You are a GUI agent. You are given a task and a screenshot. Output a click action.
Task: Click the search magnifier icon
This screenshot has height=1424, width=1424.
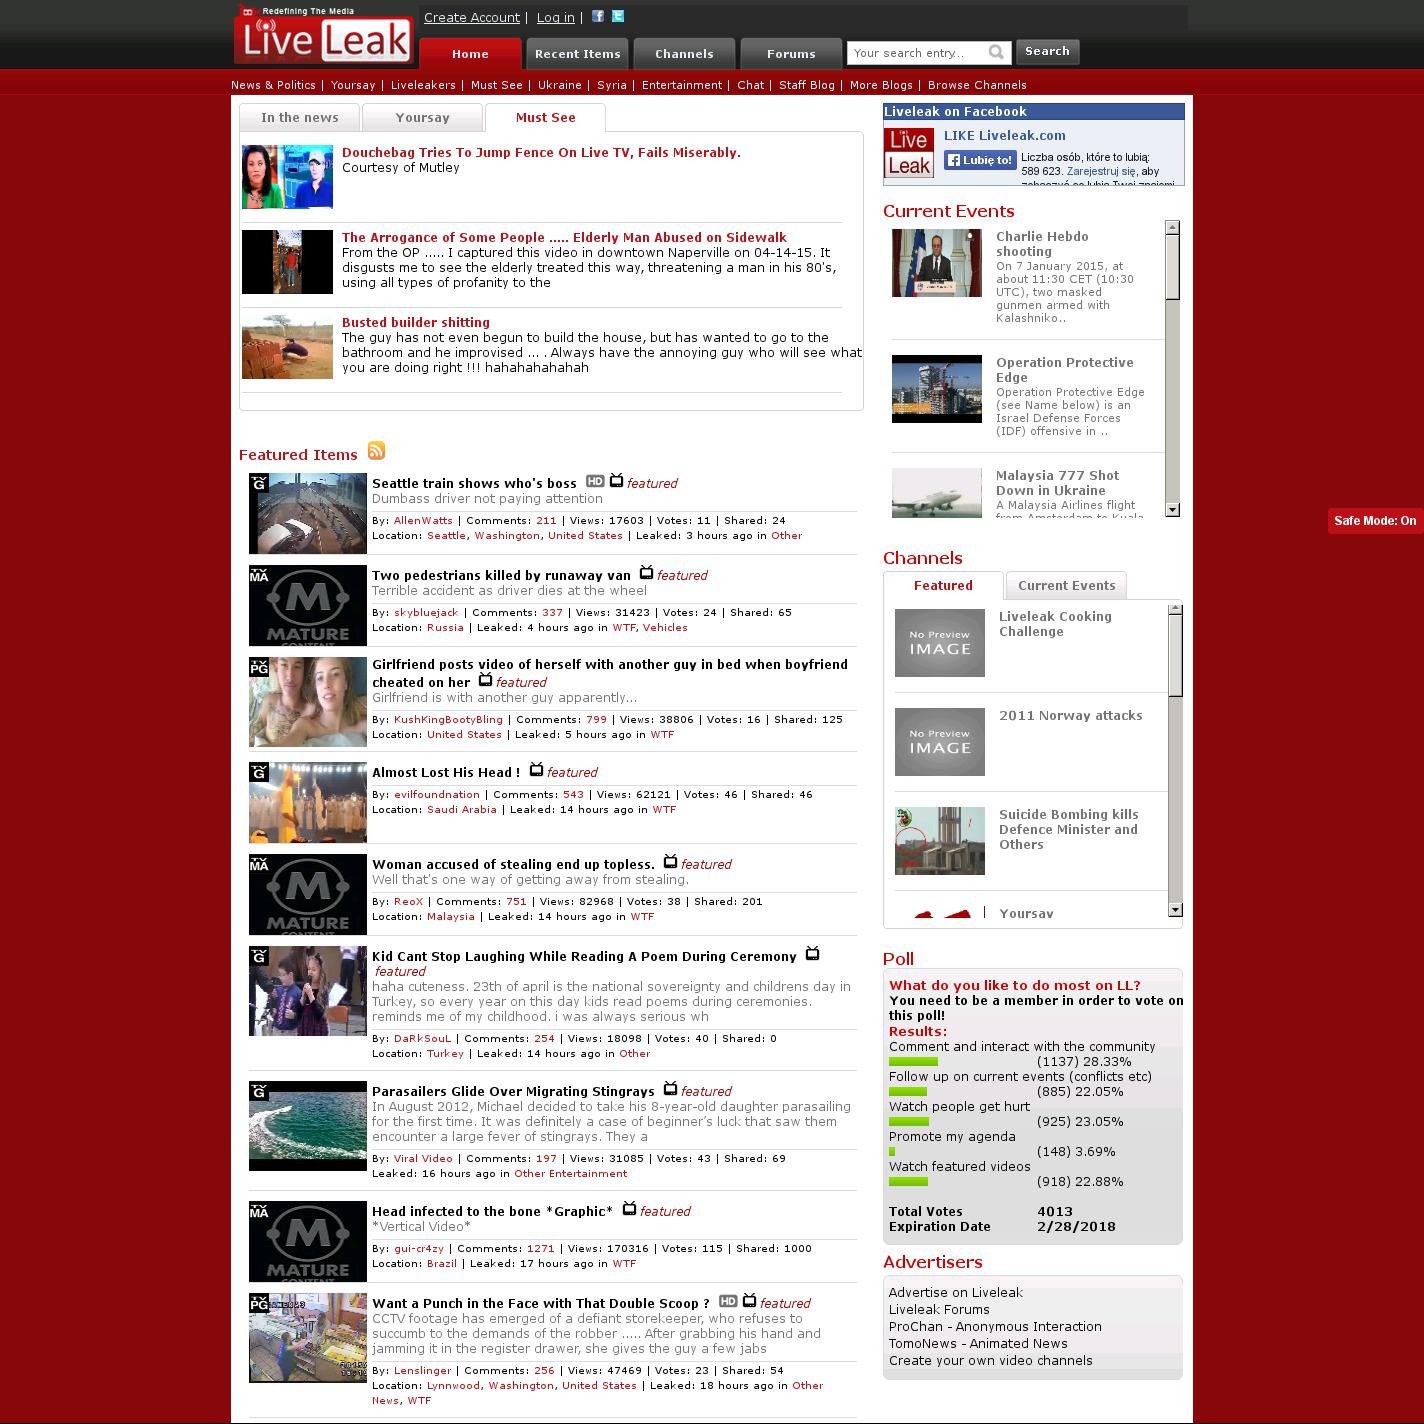pos(996,52)
